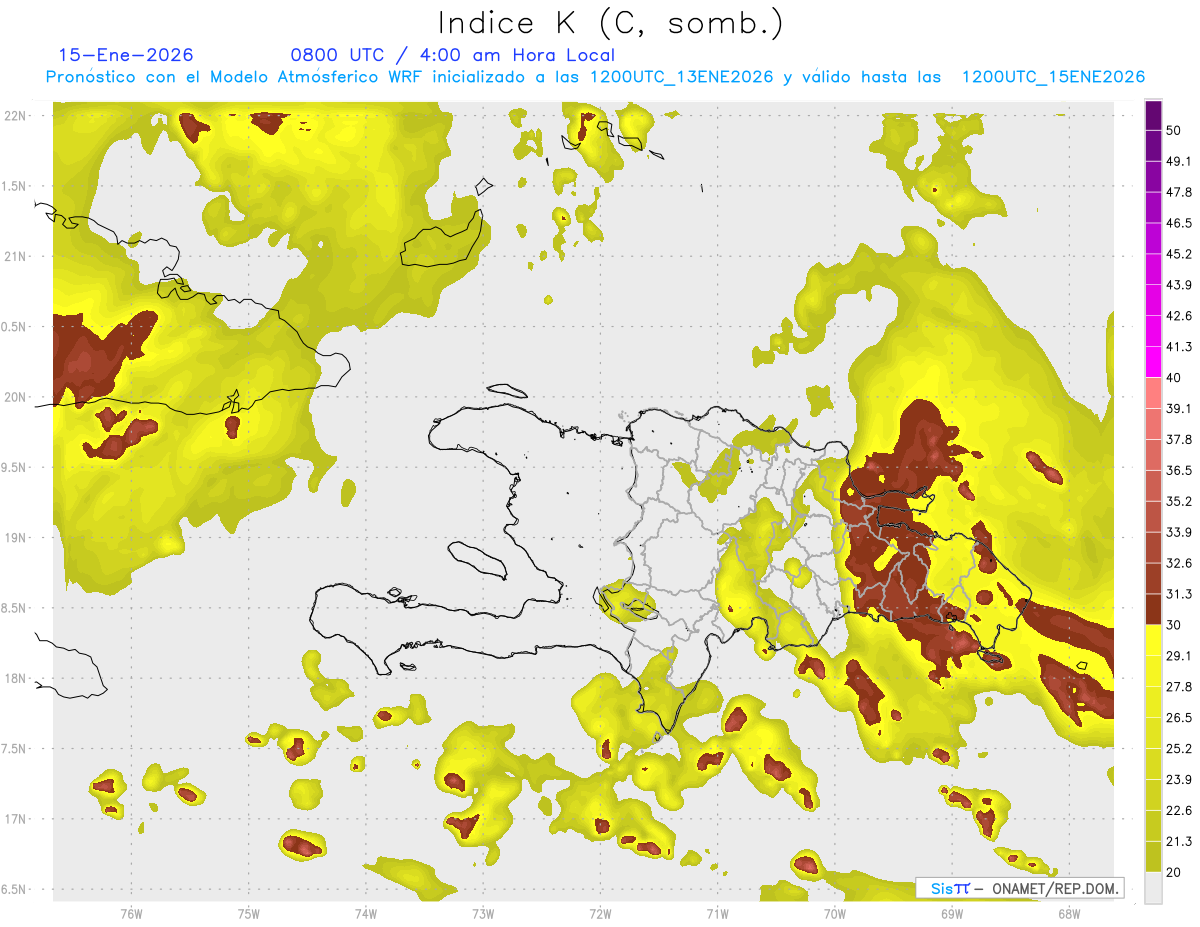Click the longitude label "75W"
Image resolution: width=1200 pixels, height=927 pixels.
point(248,913)
